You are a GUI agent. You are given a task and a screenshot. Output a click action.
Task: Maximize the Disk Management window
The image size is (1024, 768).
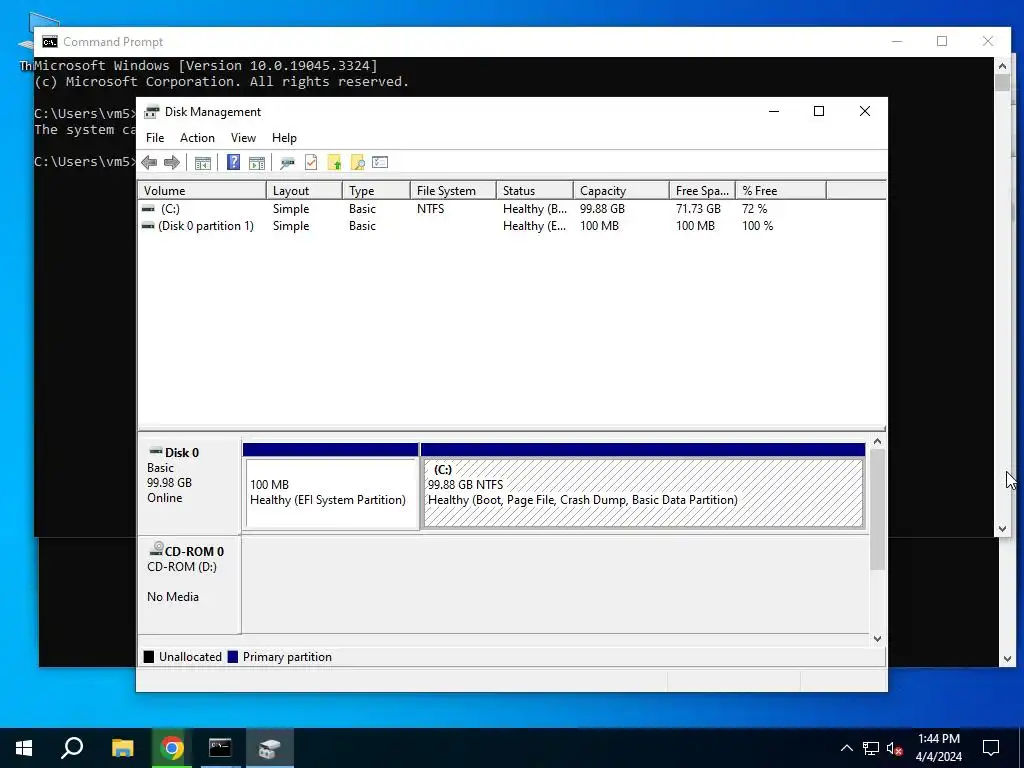coord(819,111)
